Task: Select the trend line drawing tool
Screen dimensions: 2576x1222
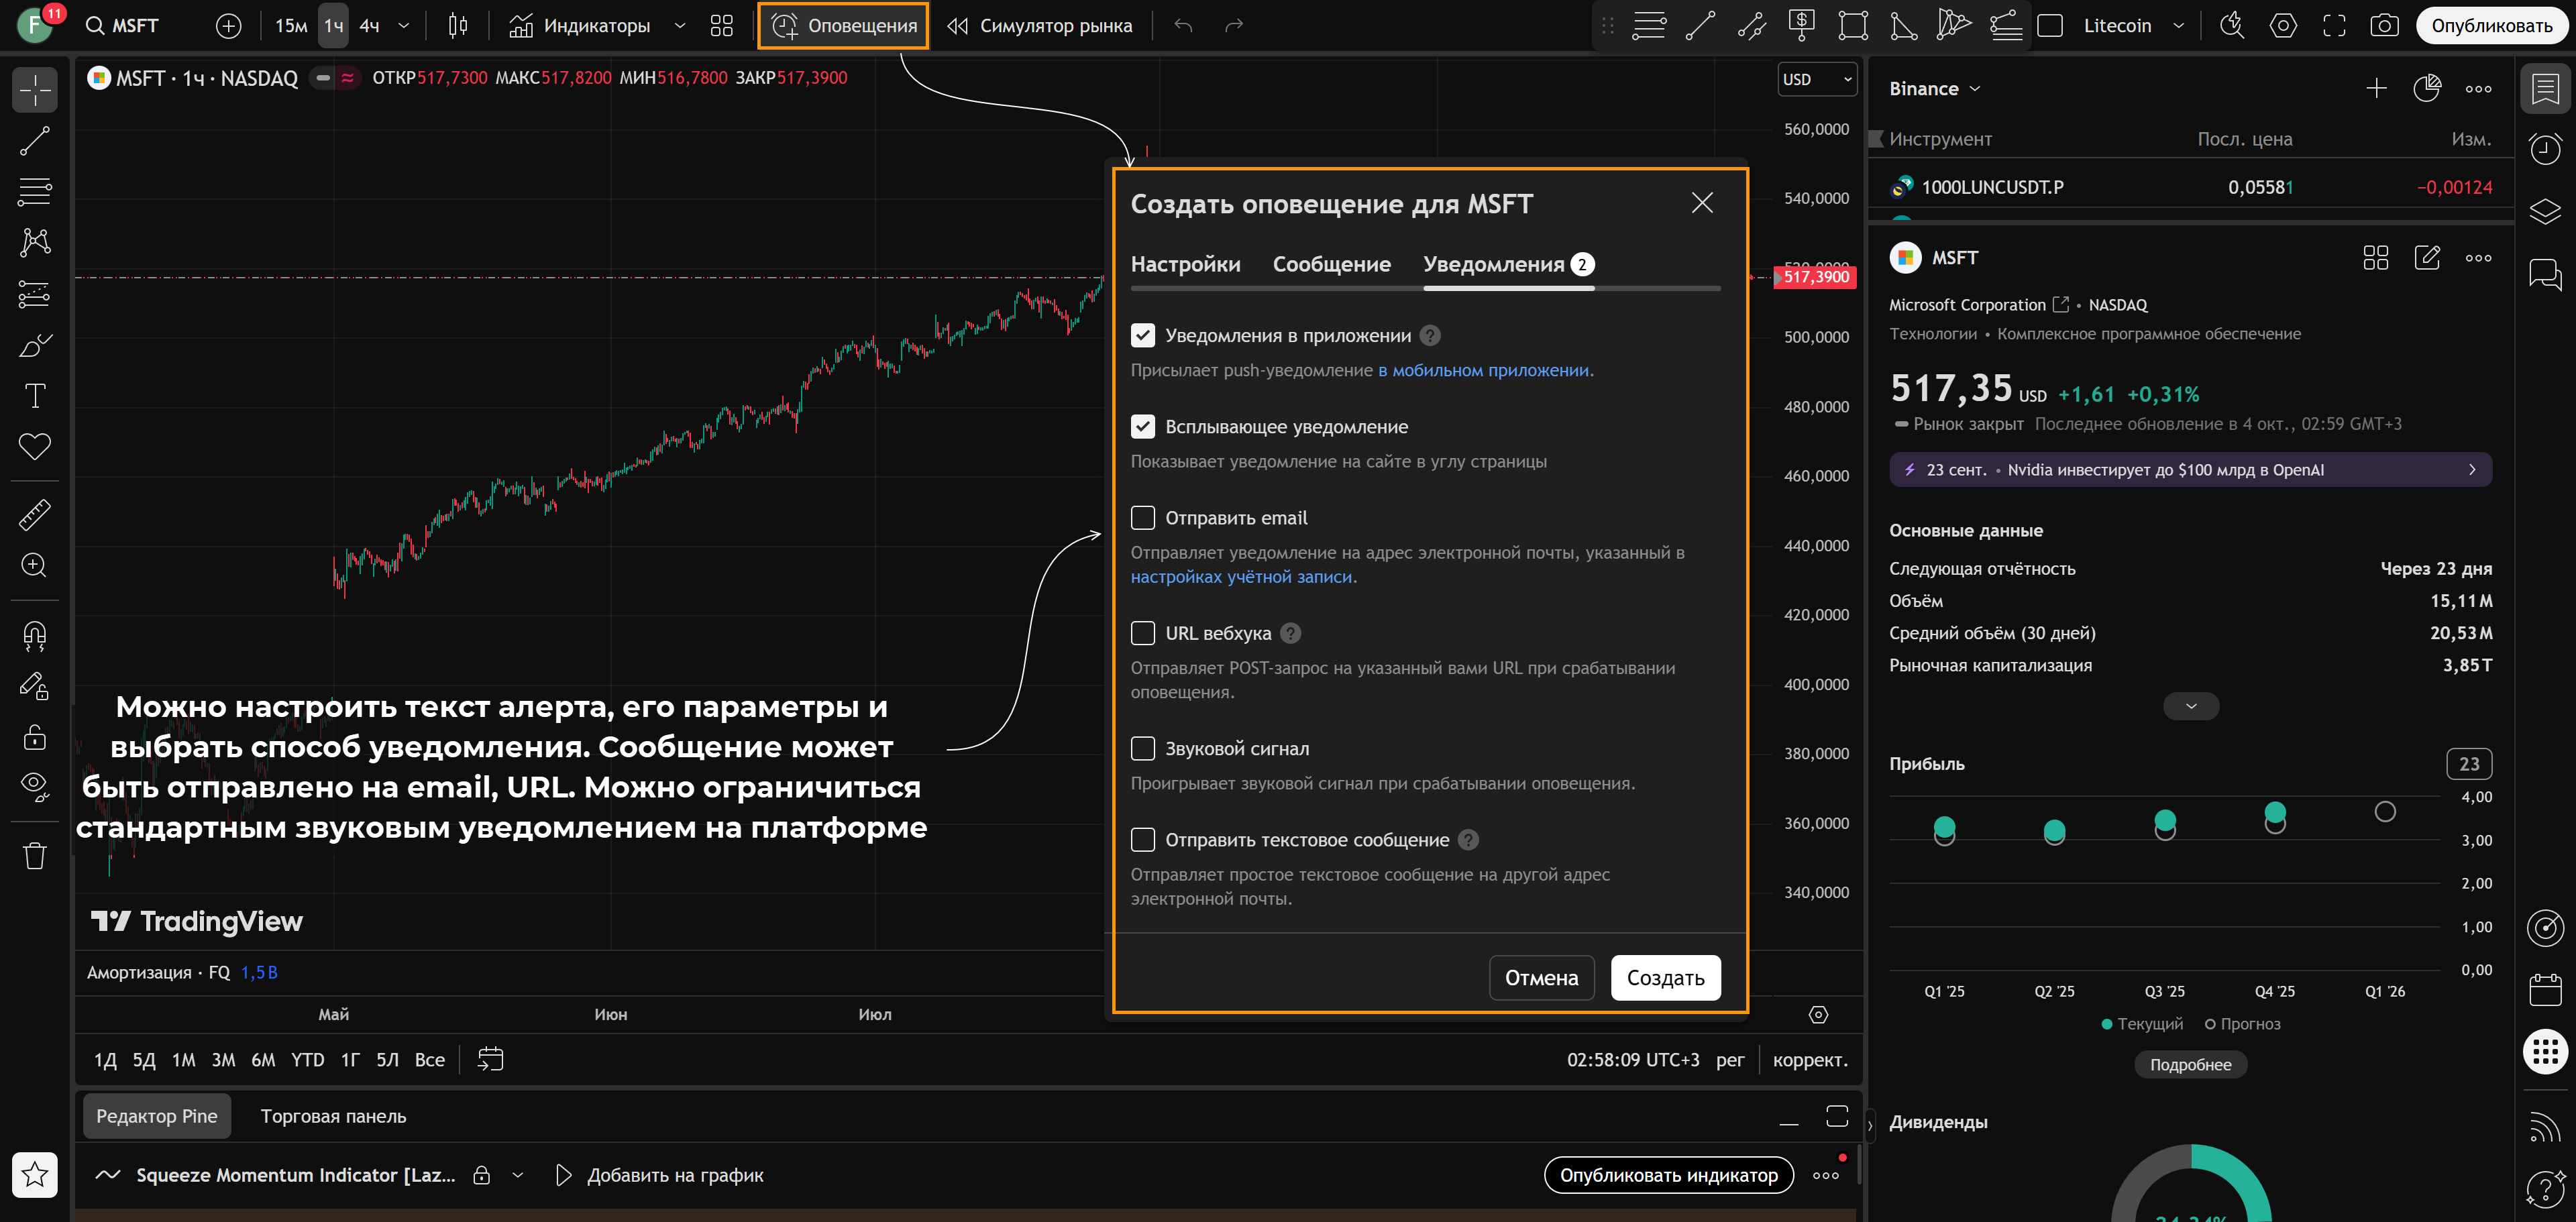Action: coord(35,141)
